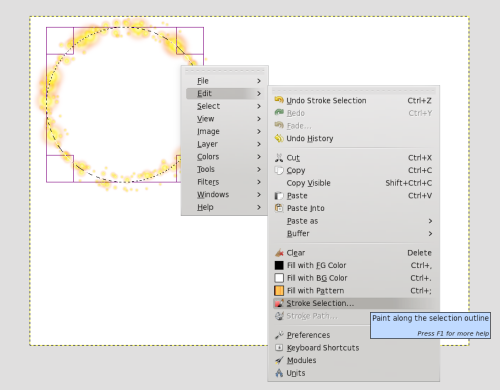Open the View submenu
500x390 pixels.
(224, 119)
